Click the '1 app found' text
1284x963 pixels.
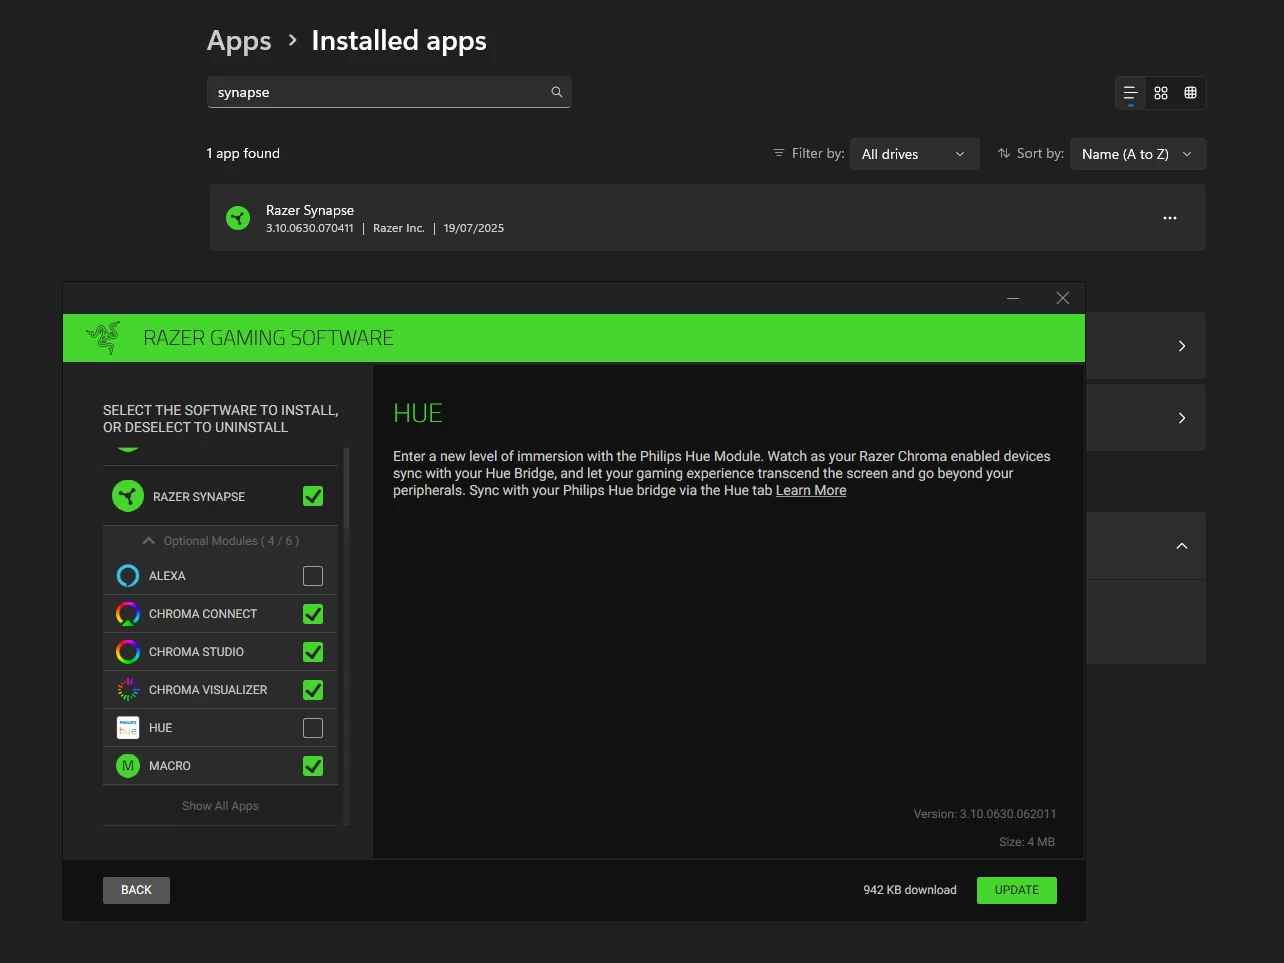(243, 153)
